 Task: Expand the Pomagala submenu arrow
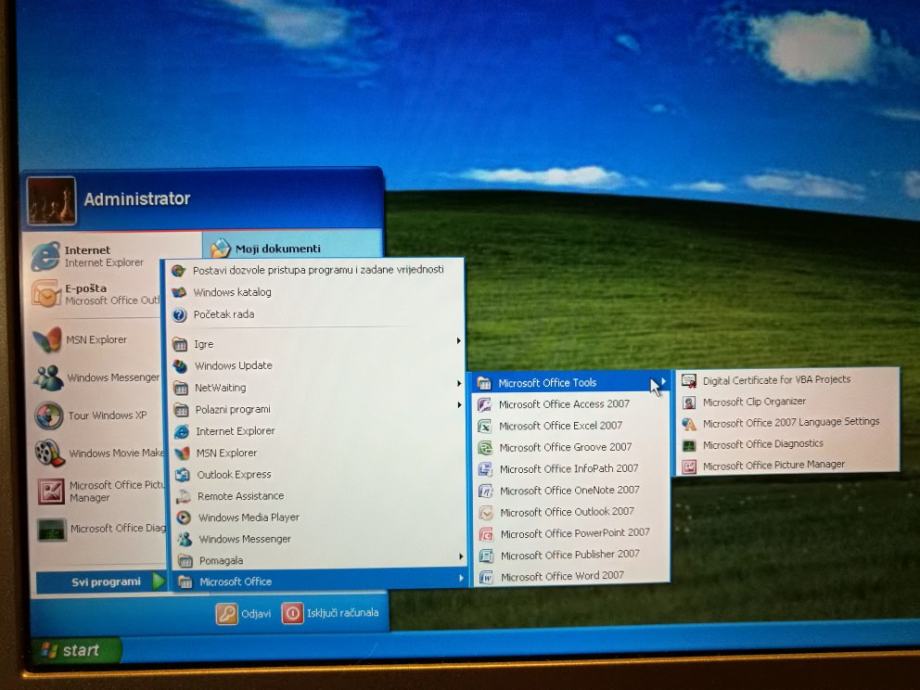[x=461, y=556]
